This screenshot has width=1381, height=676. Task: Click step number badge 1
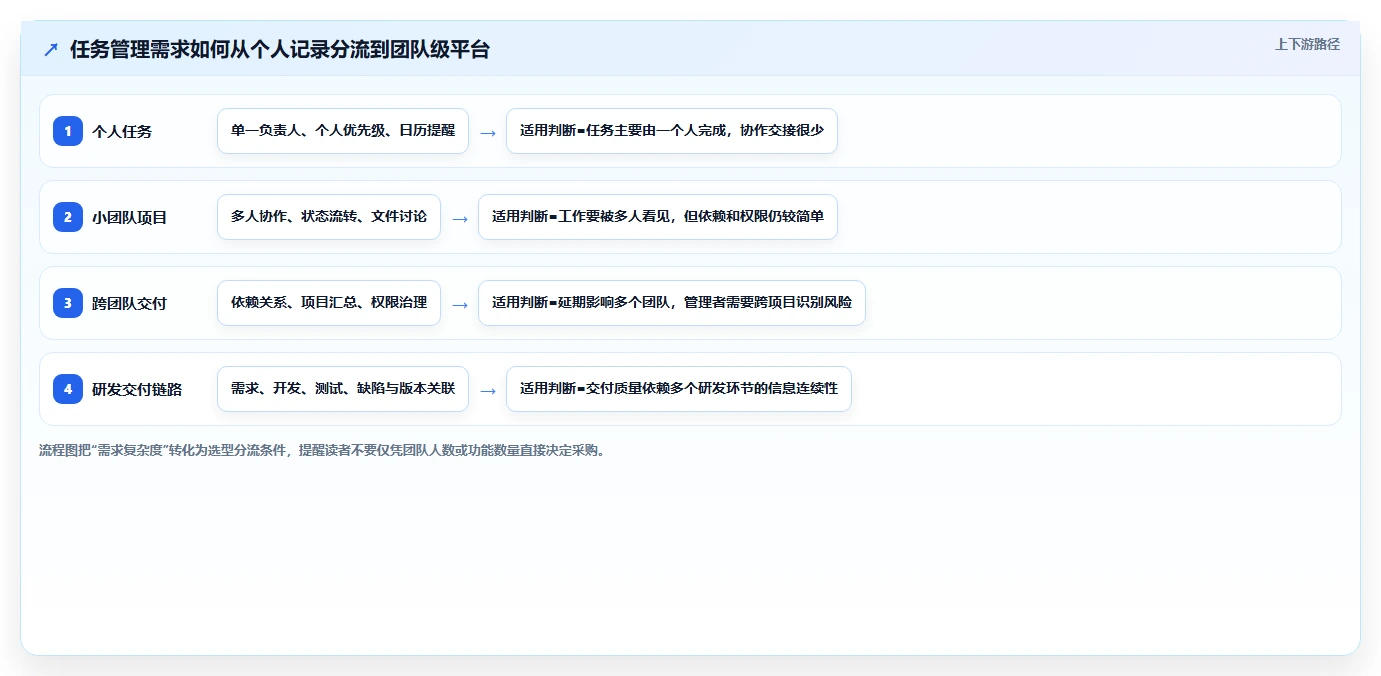coord(68,131)
